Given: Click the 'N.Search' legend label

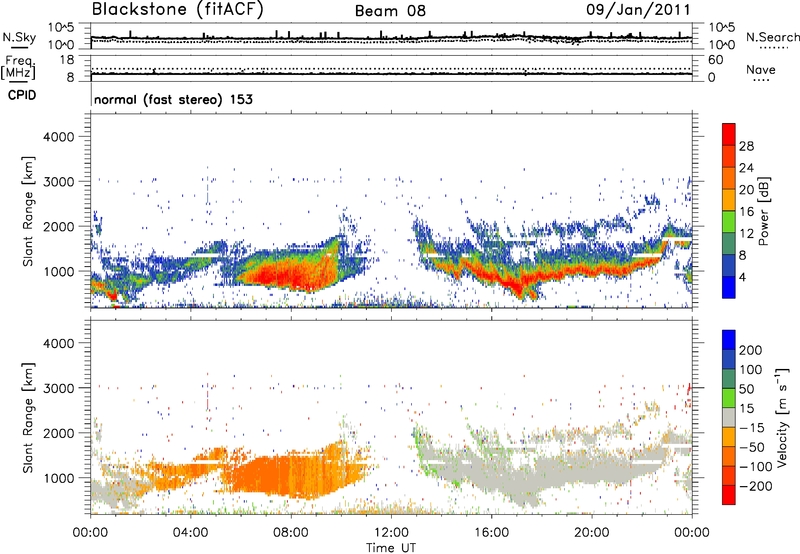Looking at the screenshot, I should (772, 37).
